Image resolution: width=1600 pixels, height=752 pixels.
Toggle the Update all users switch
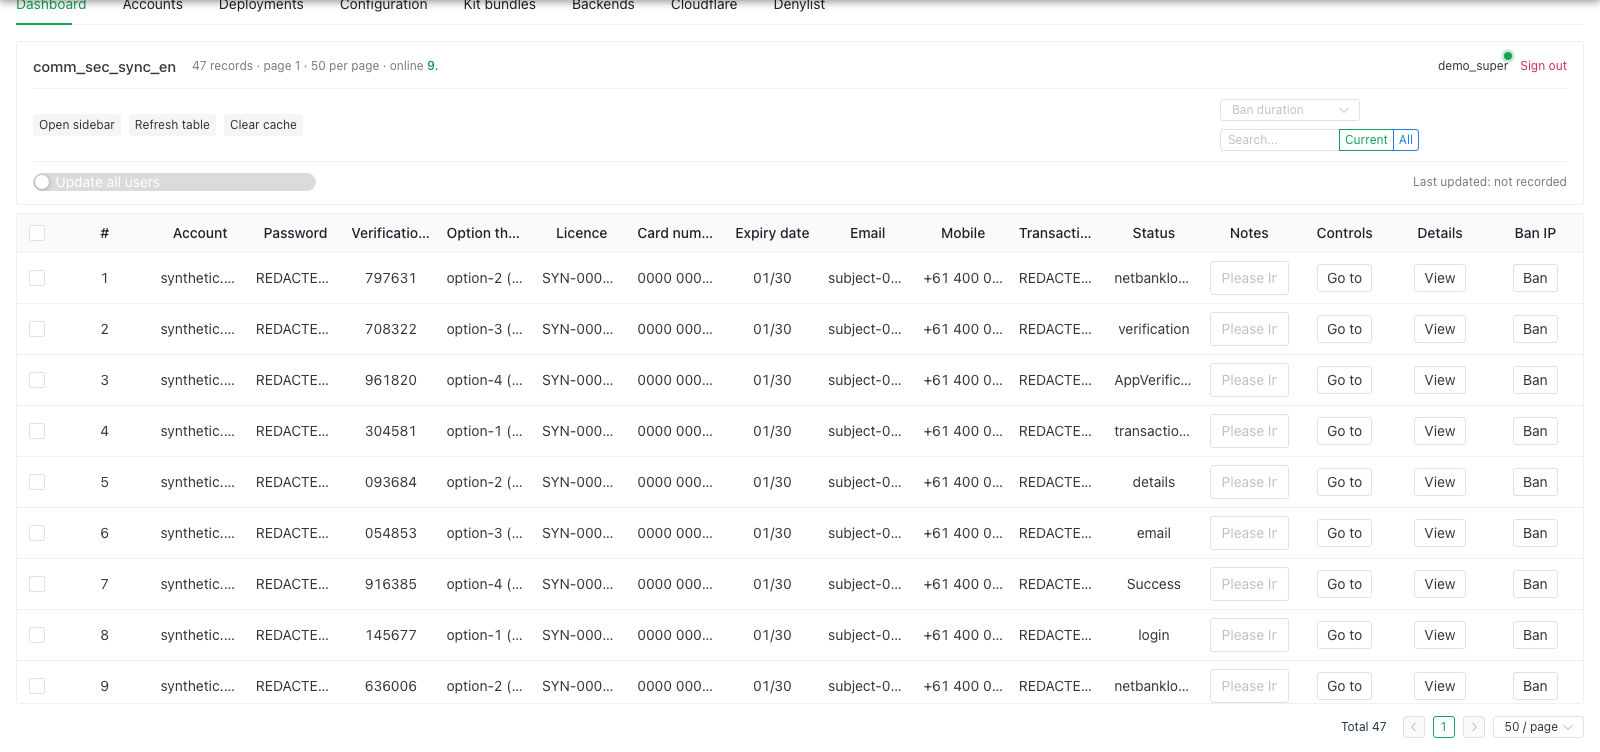[x=174, y=182]
